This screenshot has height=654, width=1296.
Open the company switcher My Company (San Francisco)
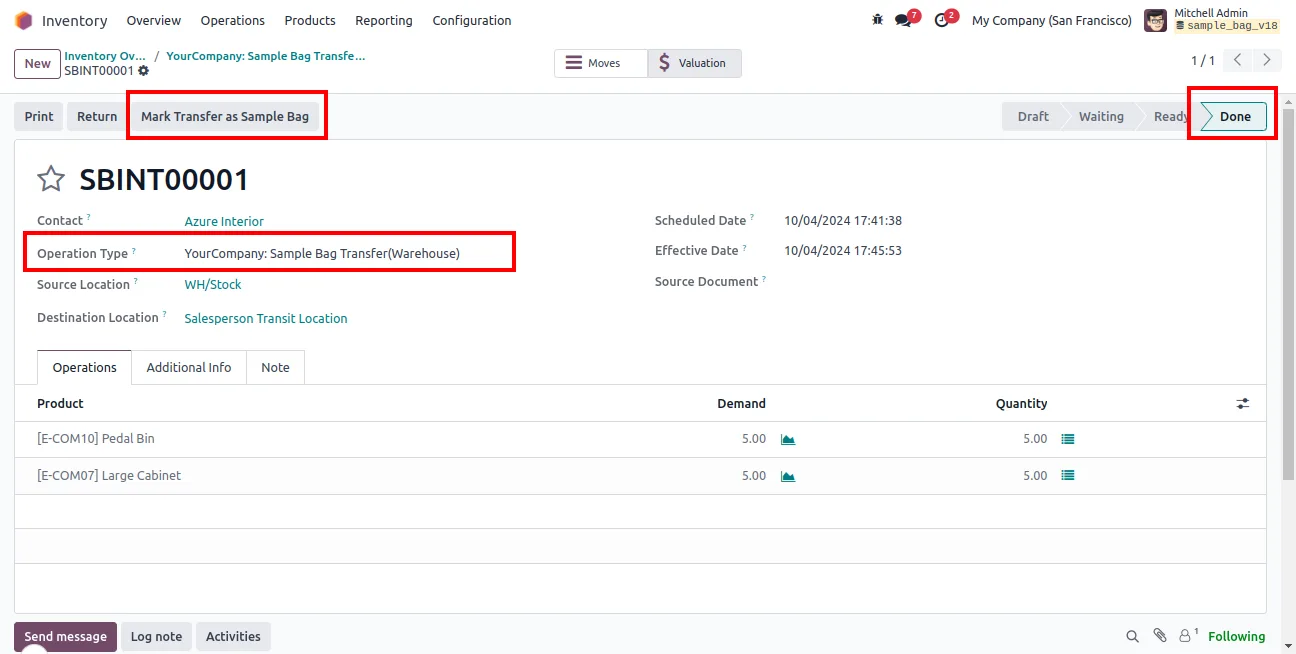[1052, 20]
